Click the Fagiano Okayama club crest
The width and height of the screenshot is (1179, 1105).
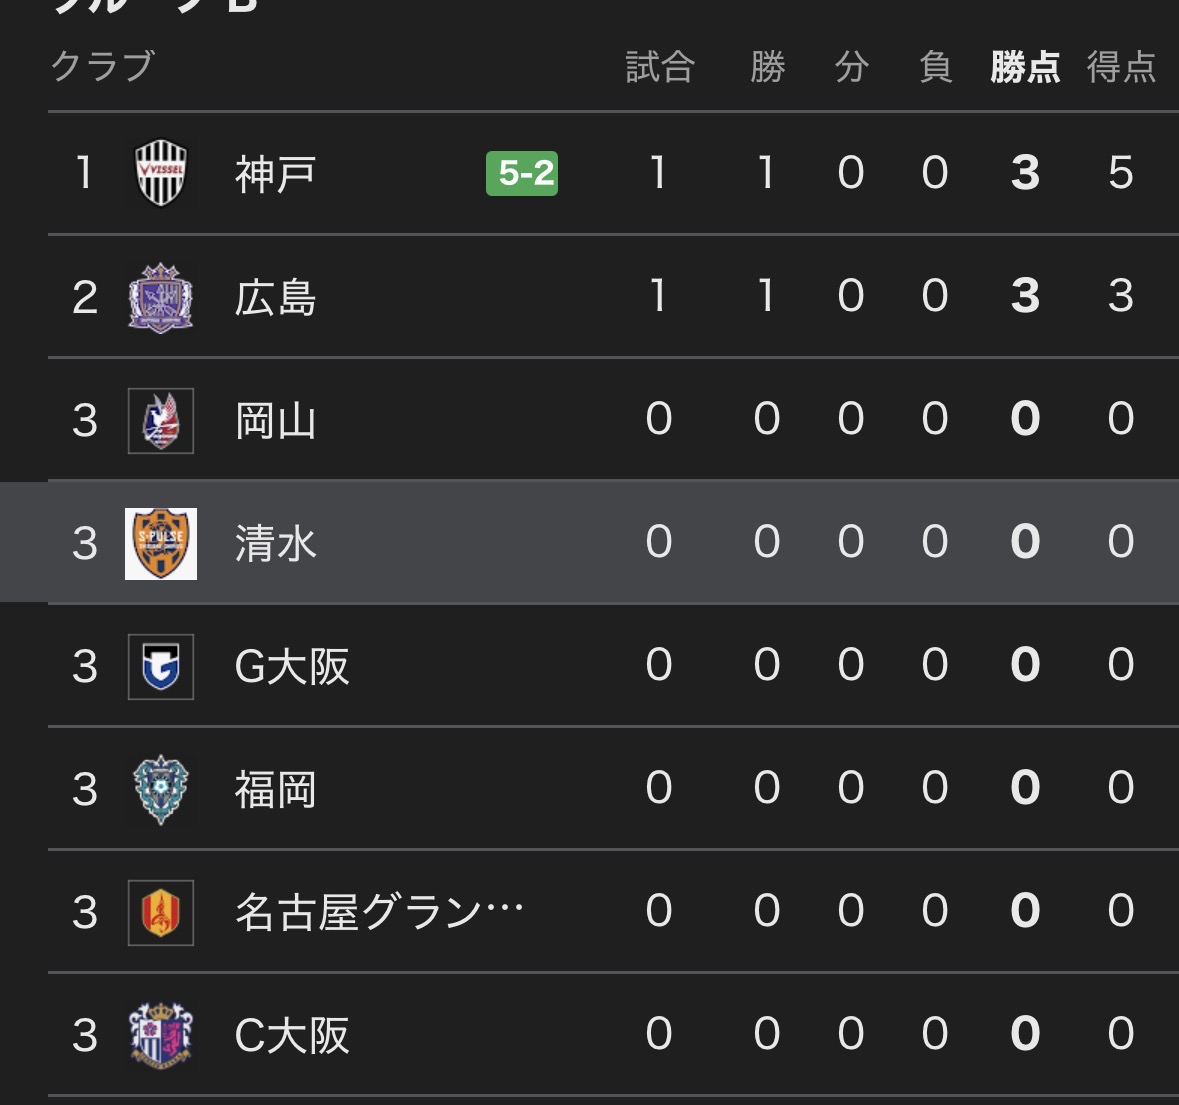pyautogui.click(x=161, y=420)
